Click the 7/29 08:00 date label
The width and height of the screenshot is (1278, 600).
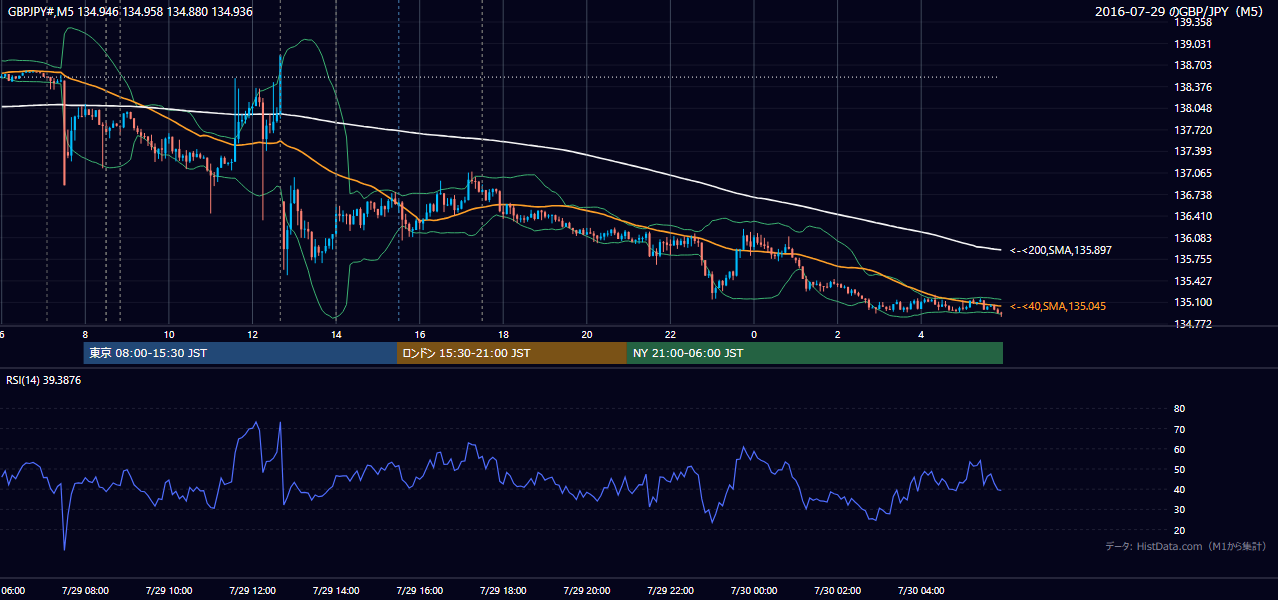[85, 591]
